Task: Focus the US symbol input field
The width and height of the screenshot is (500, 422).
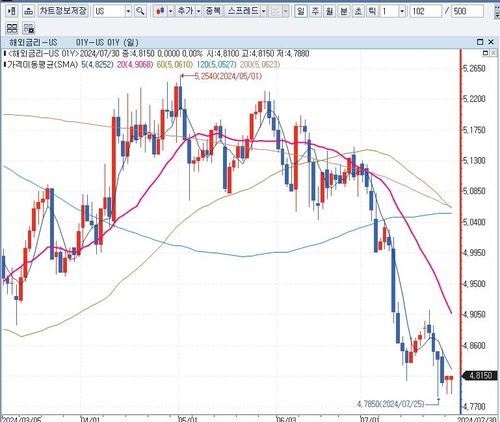Action: [x=109, y=12]
